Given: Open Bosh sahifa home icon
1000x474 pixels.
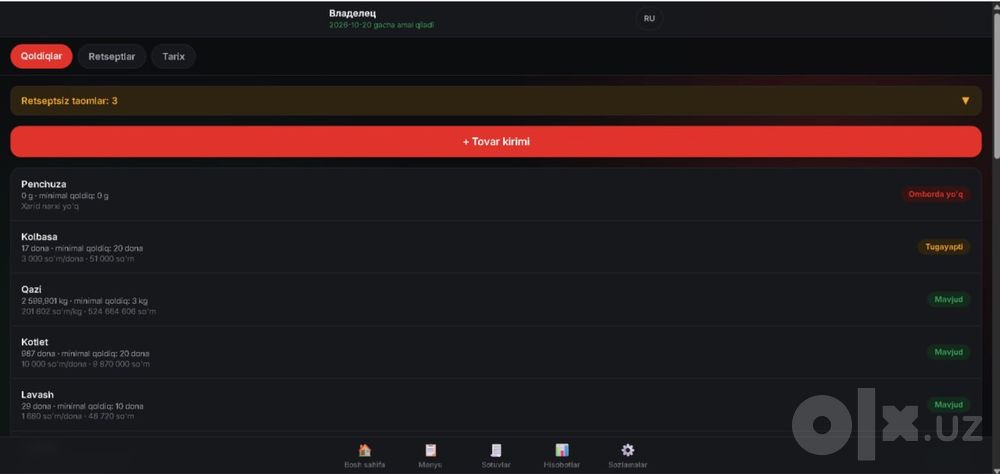Looking at the screenshot, I should coord(365,450).
